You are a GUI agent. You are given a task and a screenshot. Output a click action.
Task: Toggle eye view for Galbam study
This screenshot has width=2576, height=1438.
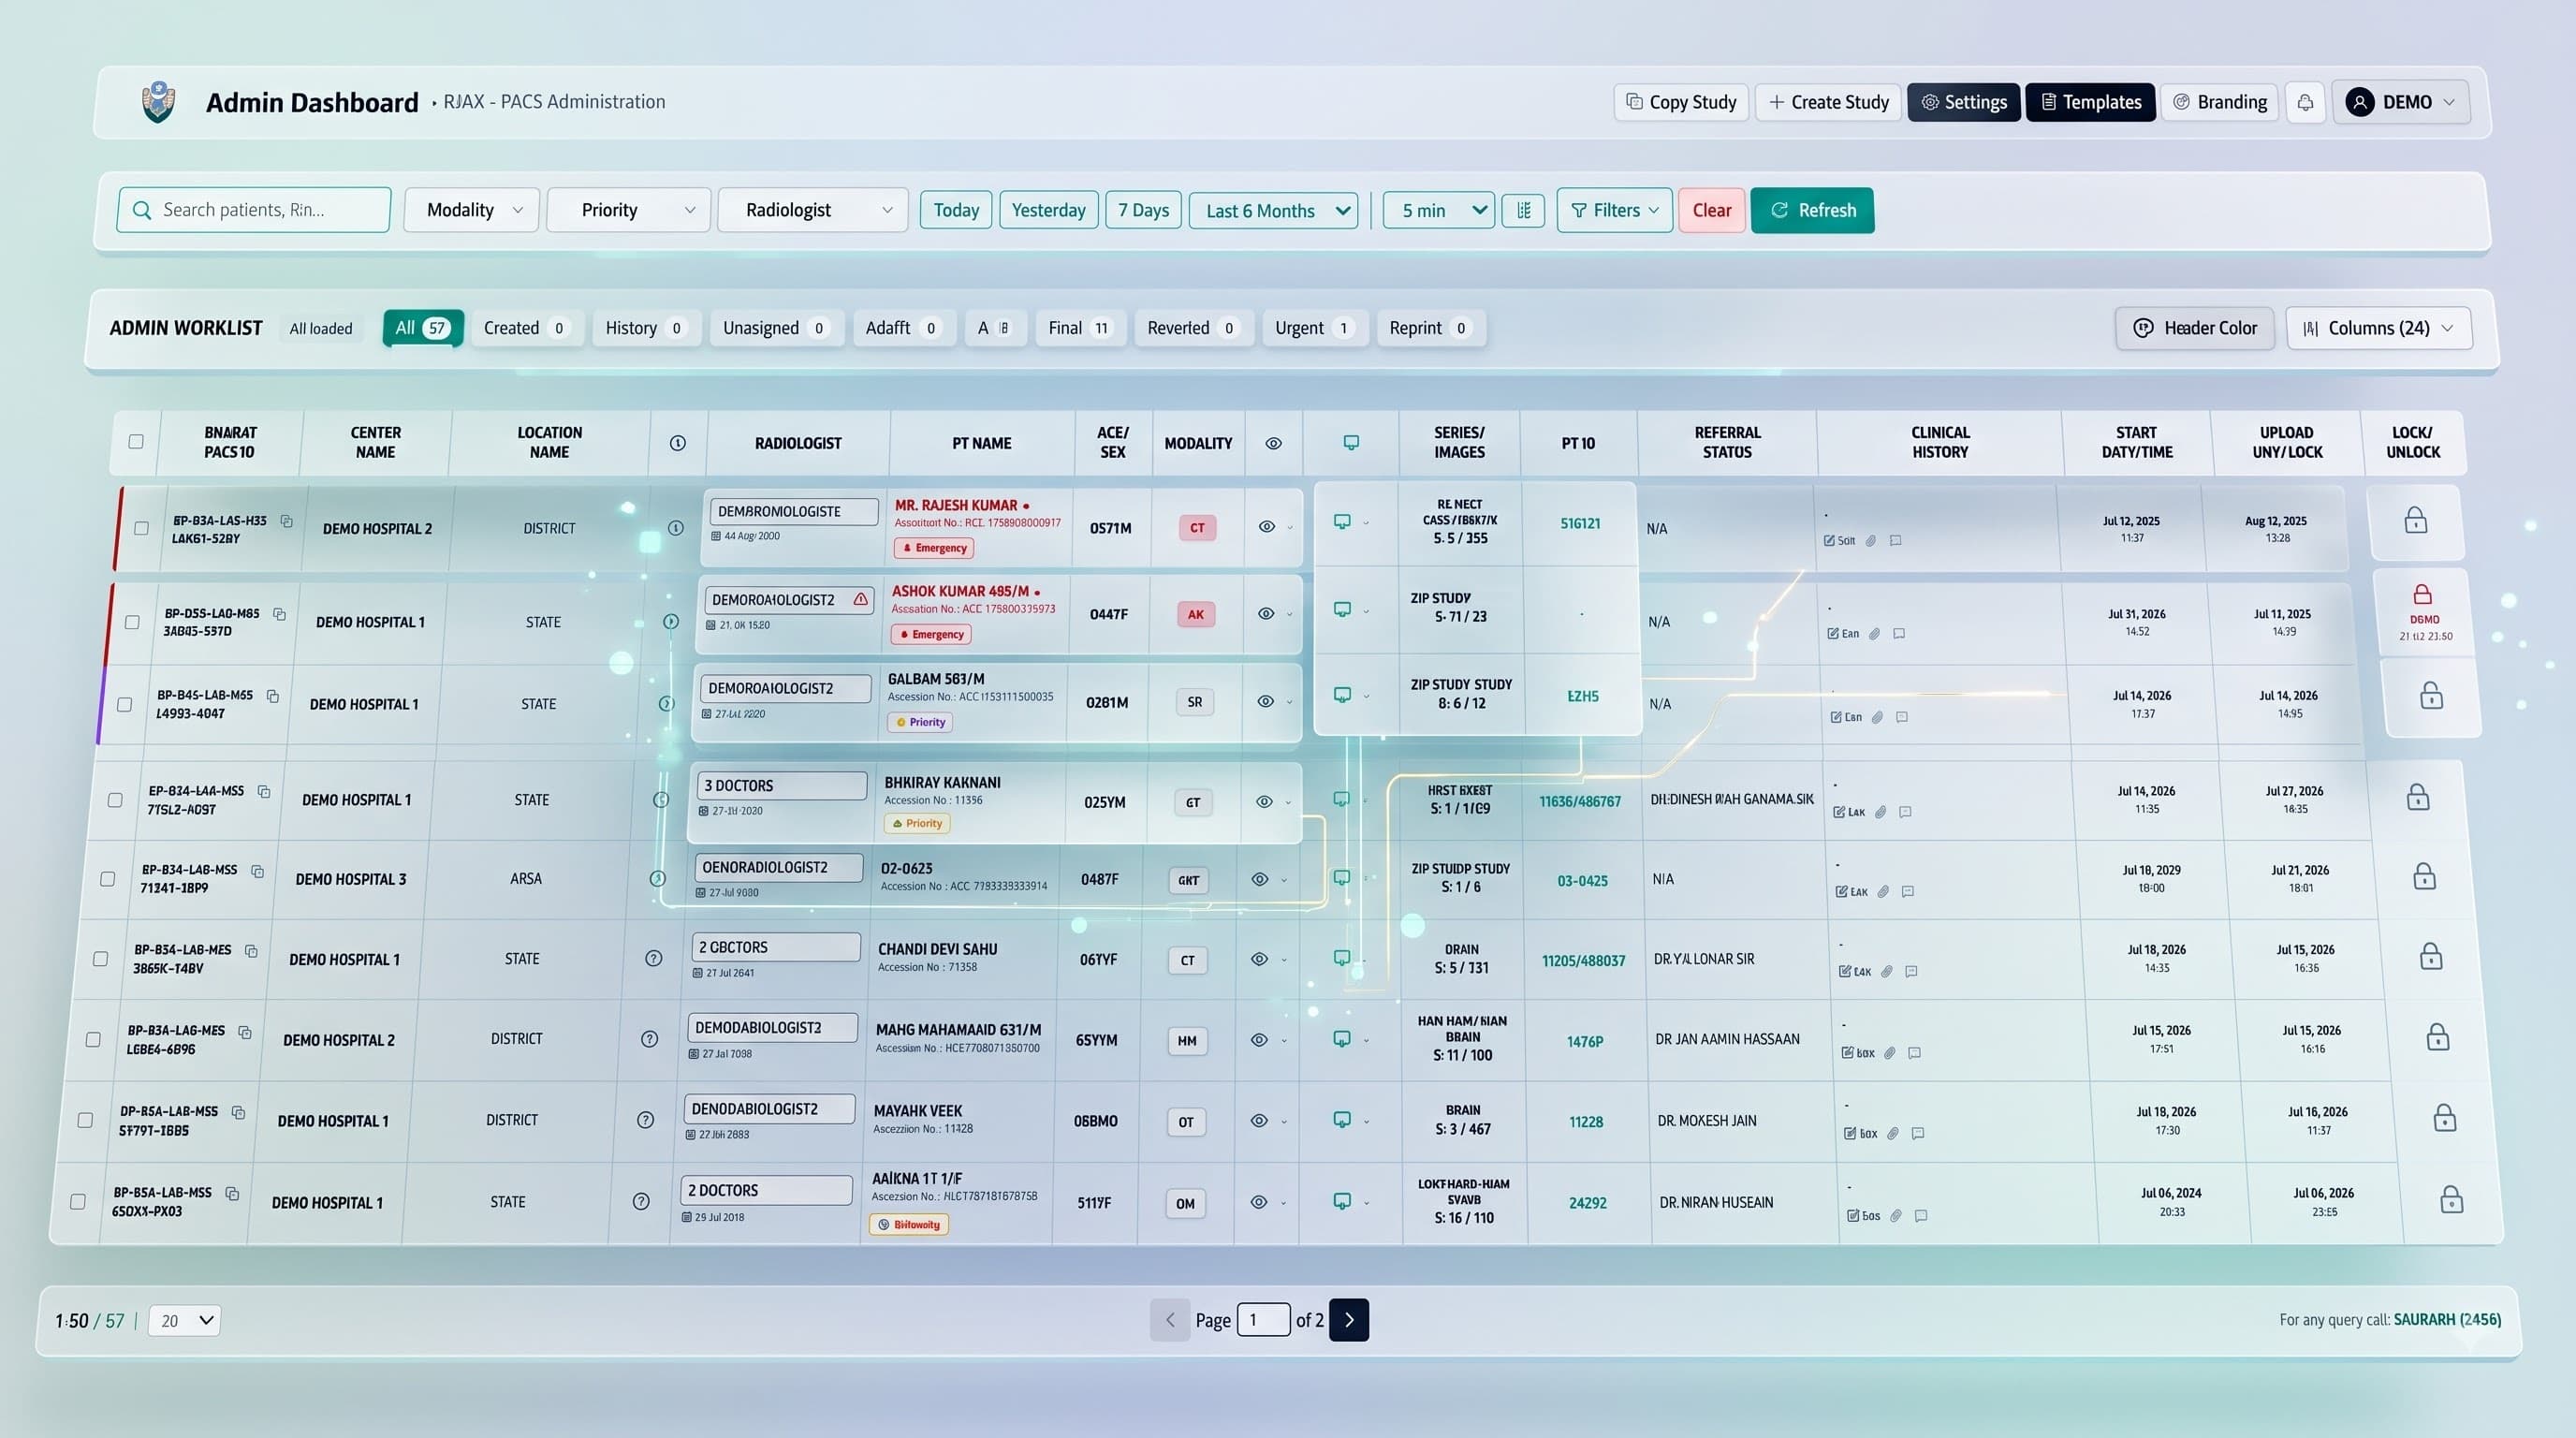1266,702
